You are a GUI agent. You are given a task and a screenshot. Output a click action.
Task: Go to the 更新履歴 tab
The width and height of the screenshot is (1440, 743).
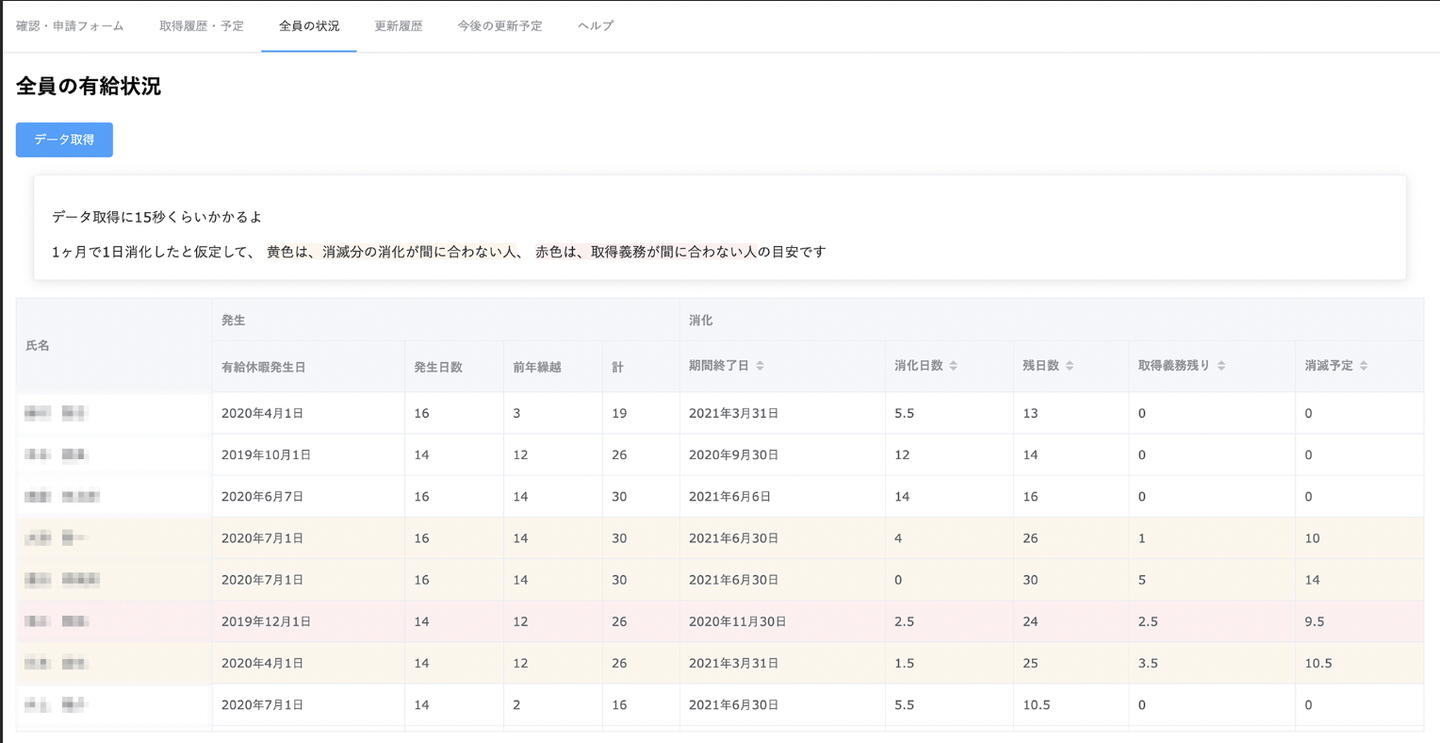398,26
